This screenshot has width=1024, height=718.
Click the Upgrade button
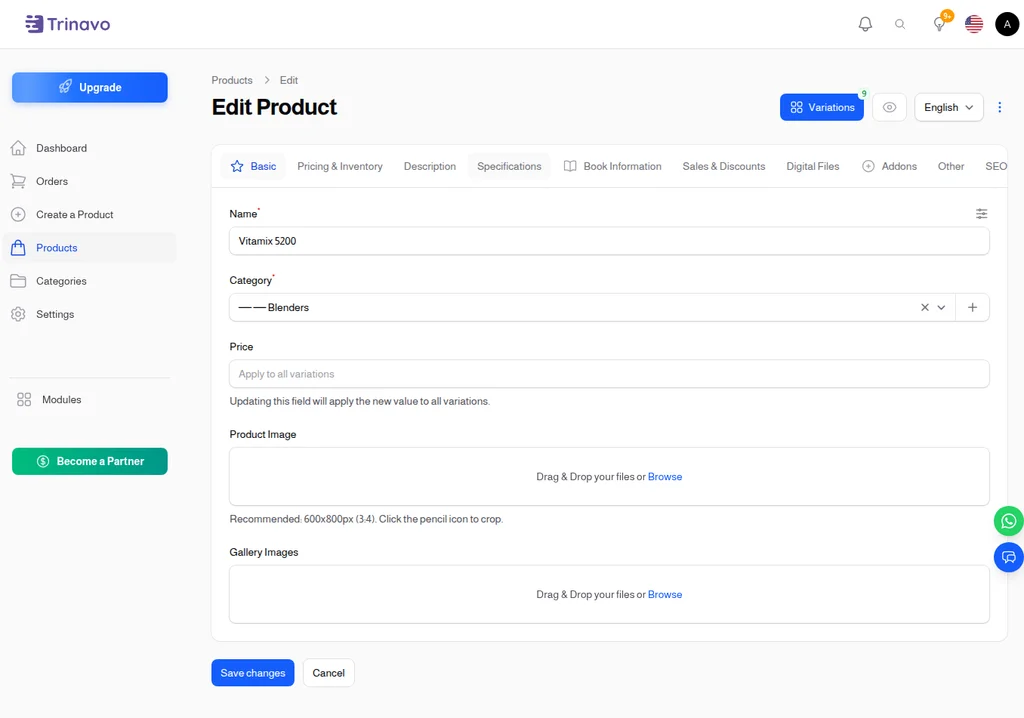tap(89, 88)
